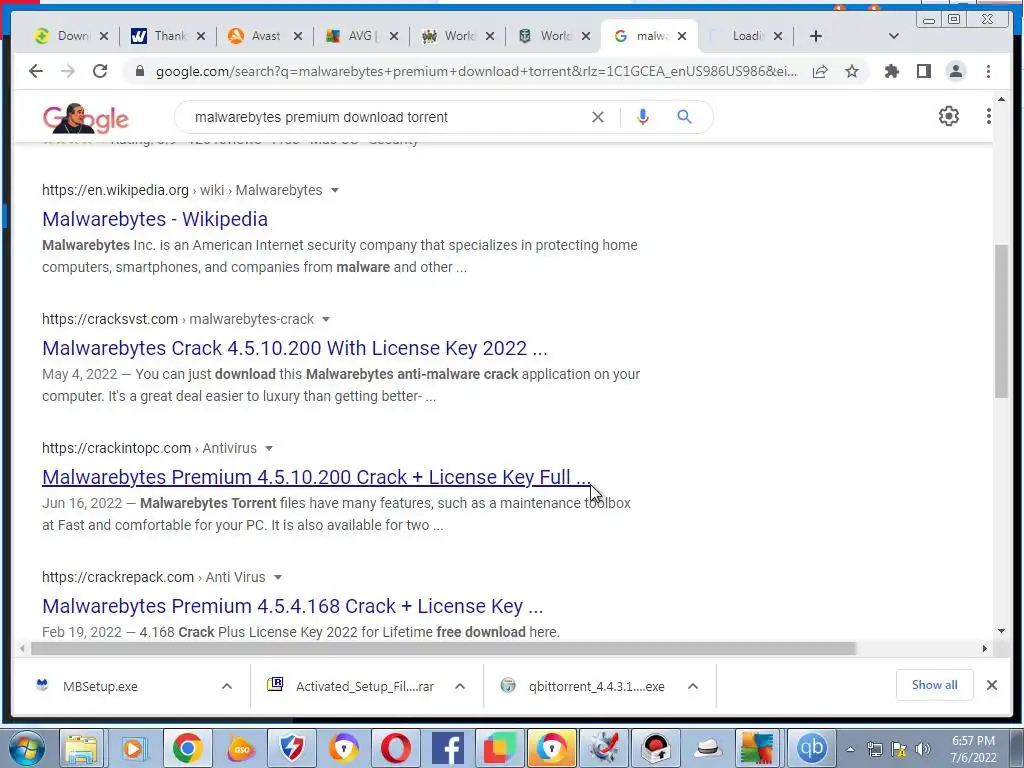Open the Chrome profile avatar
Viewport: 1024px width, 768px height.
pyautogui.click(x=955, y=71)
